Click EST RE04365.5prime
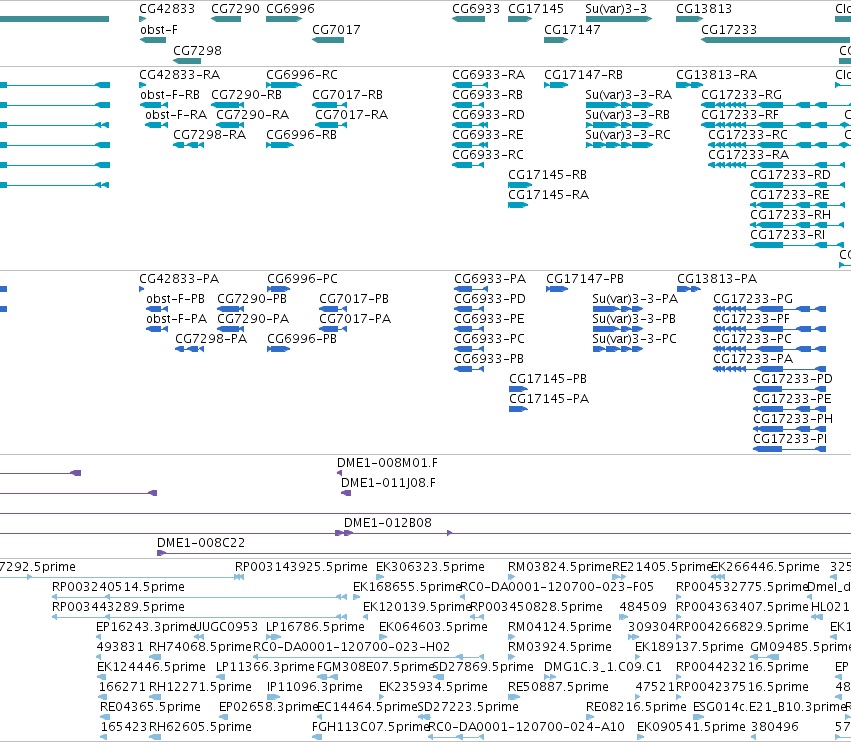This screenshot has width=851, height=742. click(x=150, y=707)
